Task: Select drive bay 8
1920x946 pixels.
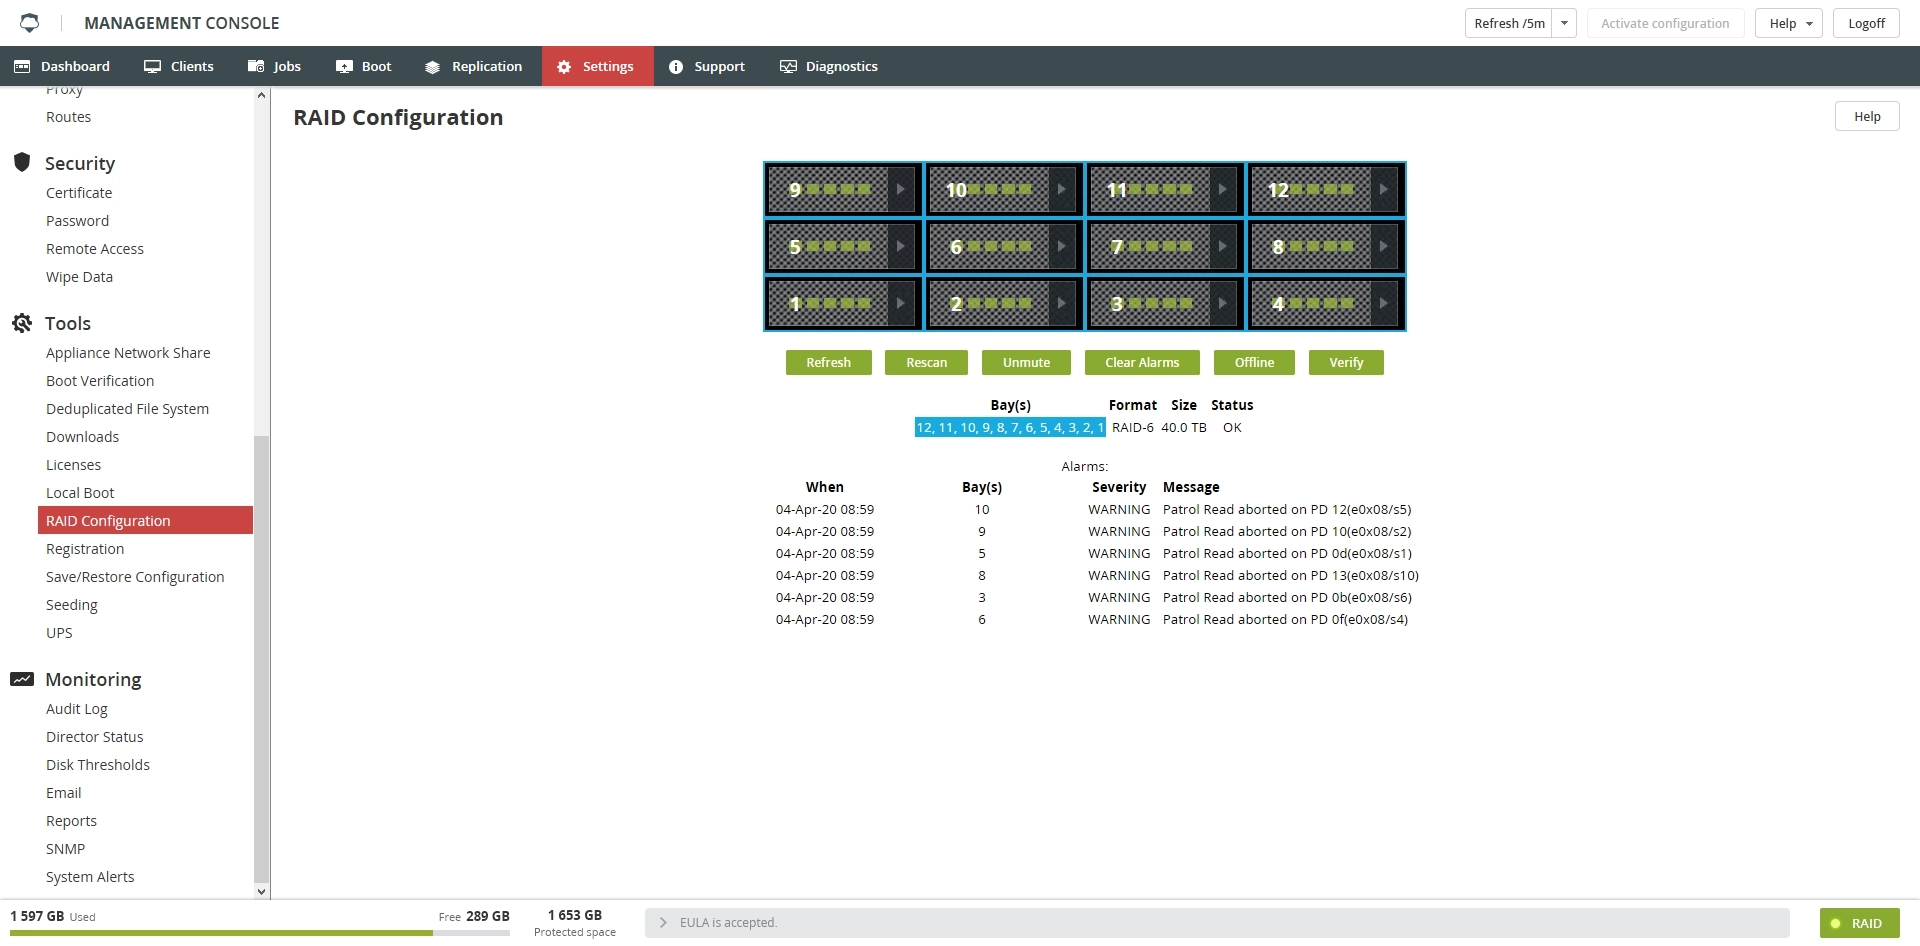Action: [x=1326, y=246]
